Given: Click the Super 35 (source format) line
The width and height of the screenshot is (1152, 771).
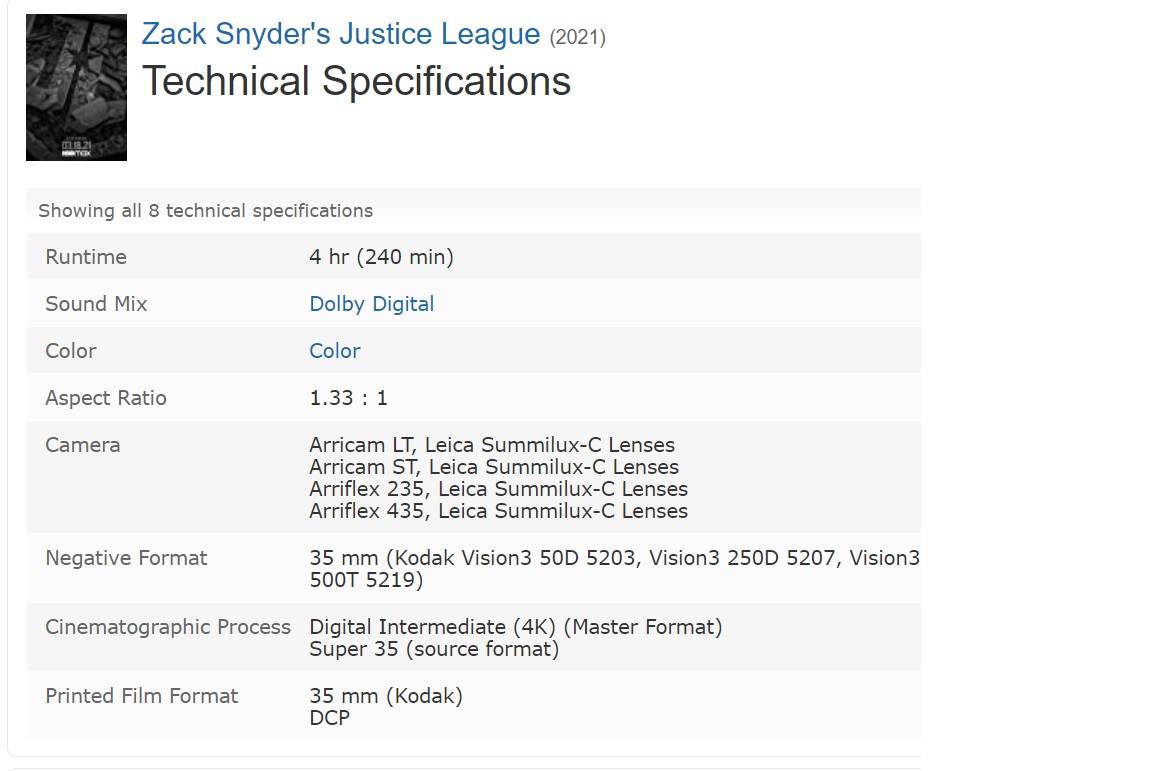Looking at the screenshot, I should 434,649.
